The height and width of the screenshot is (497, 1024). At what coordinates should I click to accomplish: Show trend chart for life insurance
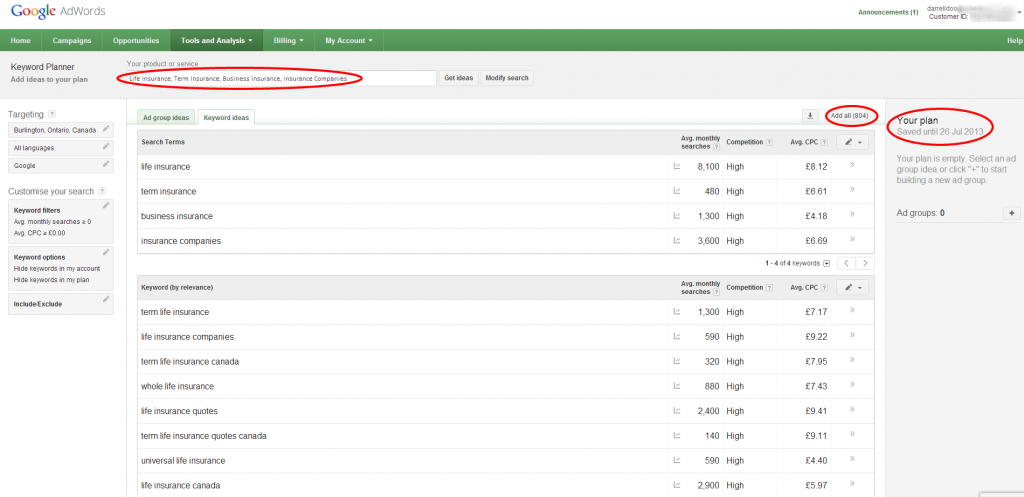pos(677,167)
